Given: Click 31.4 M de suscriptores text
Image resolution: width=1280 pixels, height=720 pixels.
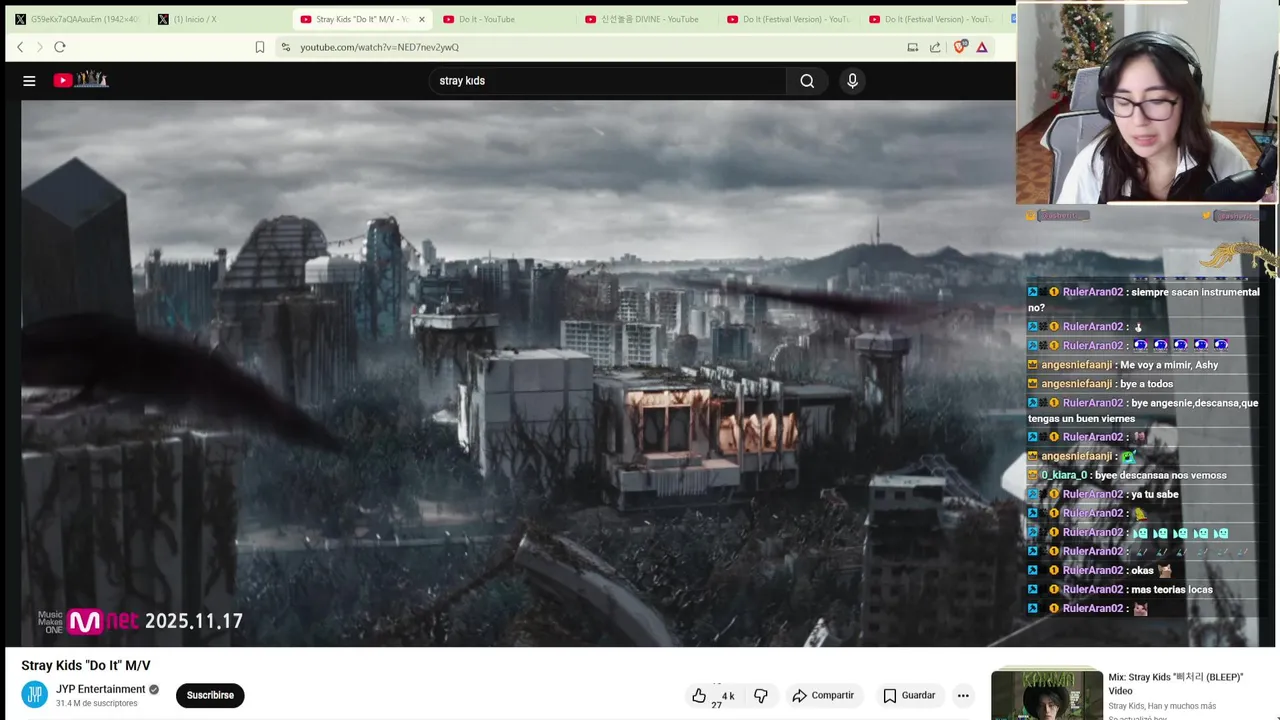Looking at the screenshot, I should [97, 704].
